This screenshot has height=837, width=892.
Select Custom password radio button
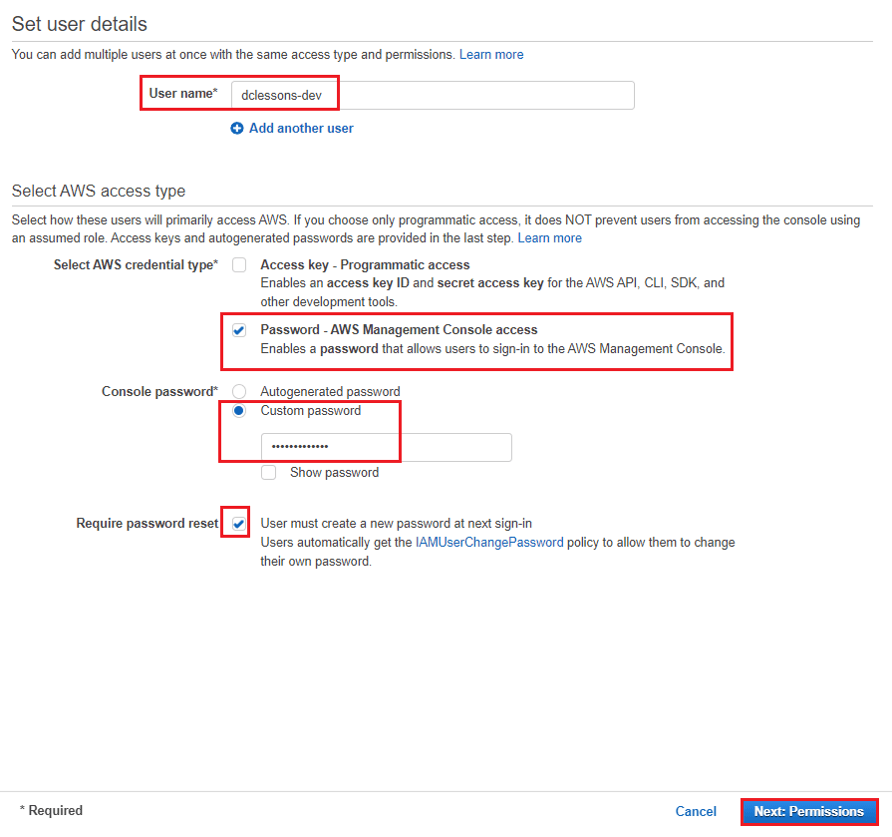[239, 410]
